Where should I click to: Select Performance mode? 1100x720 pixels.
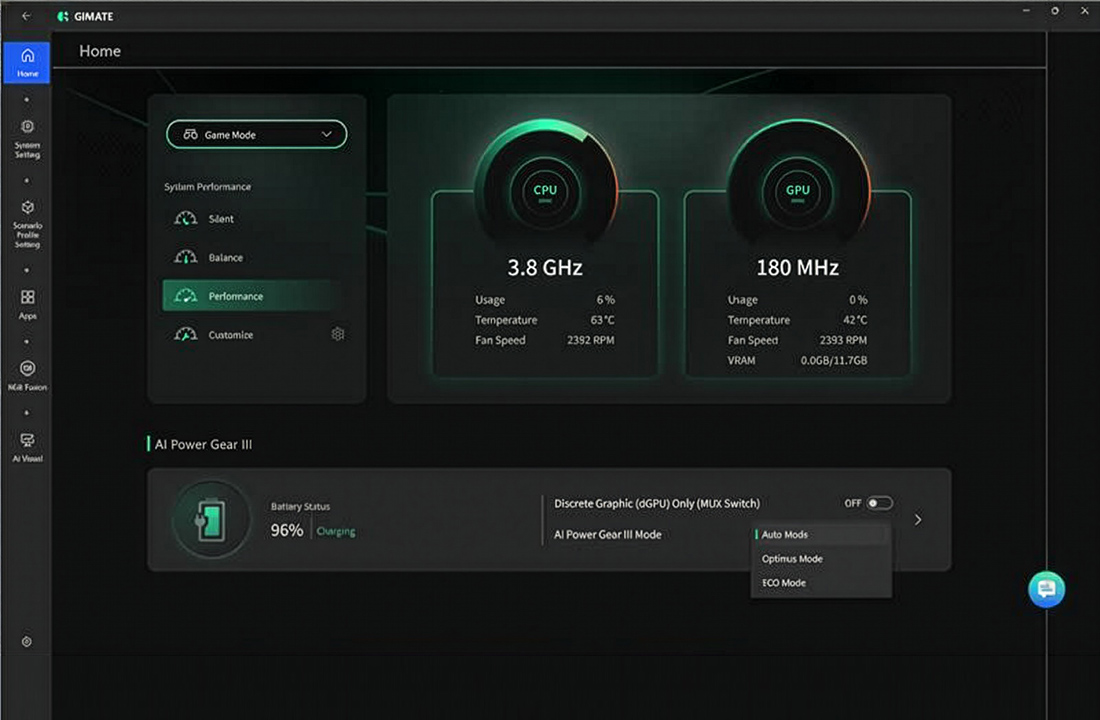point(251,296)
